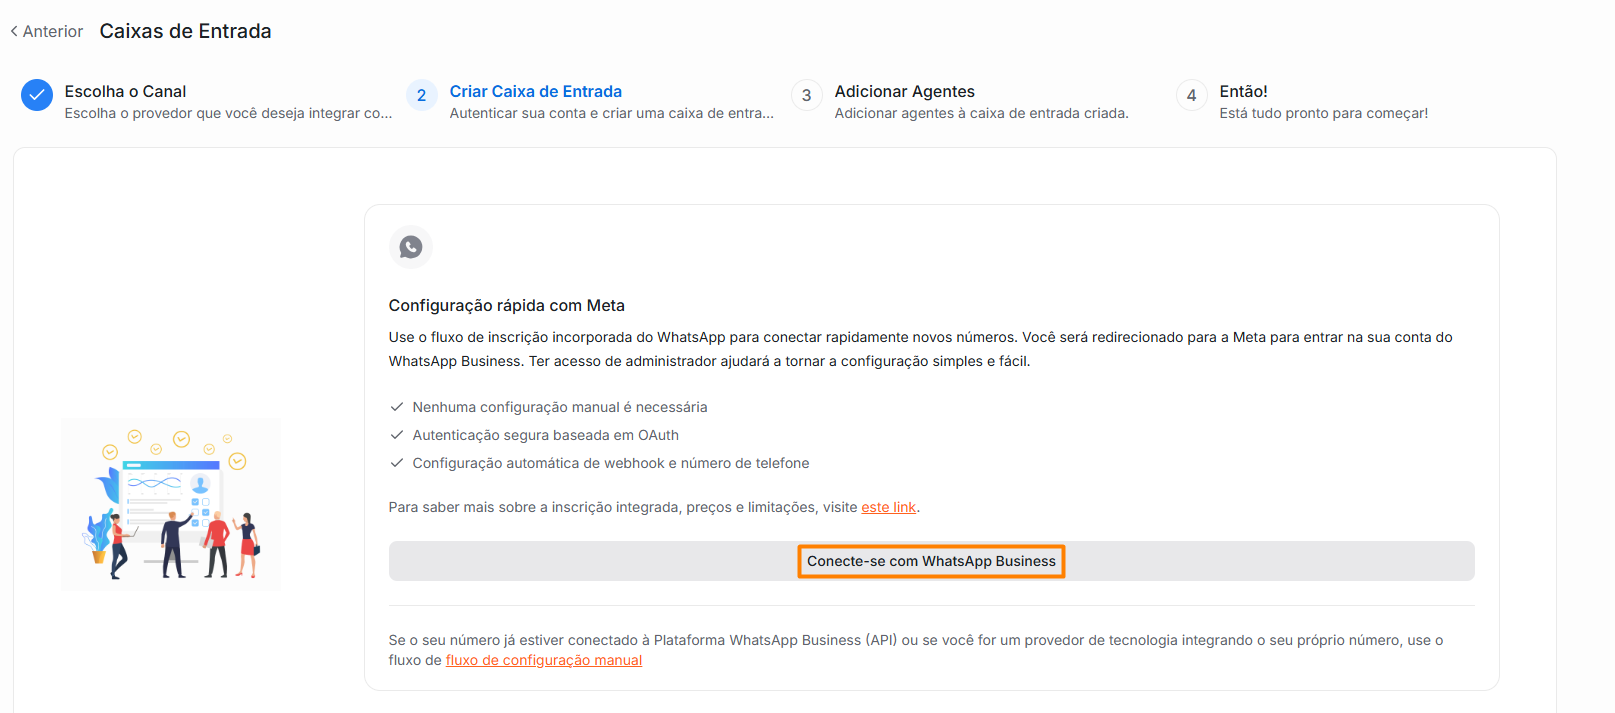Go back via Anterior link
1615x713 pixels.
tap(47, 31)
